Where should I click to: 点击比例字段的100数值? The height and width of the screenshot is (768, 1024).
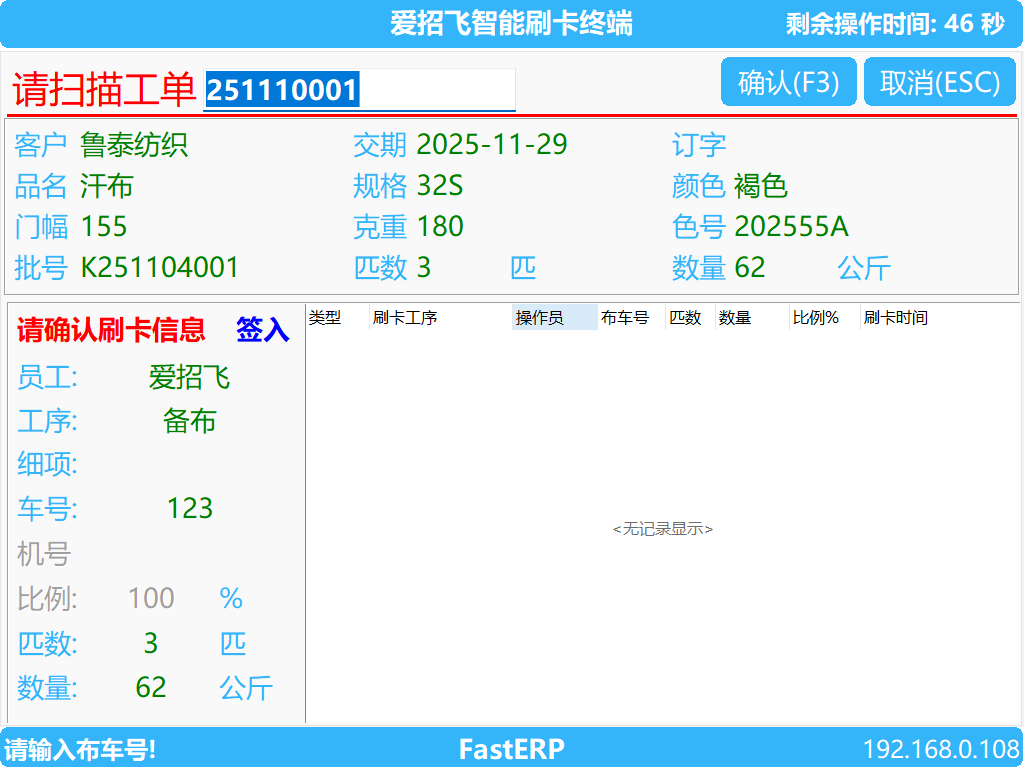[x=150, y=598]
